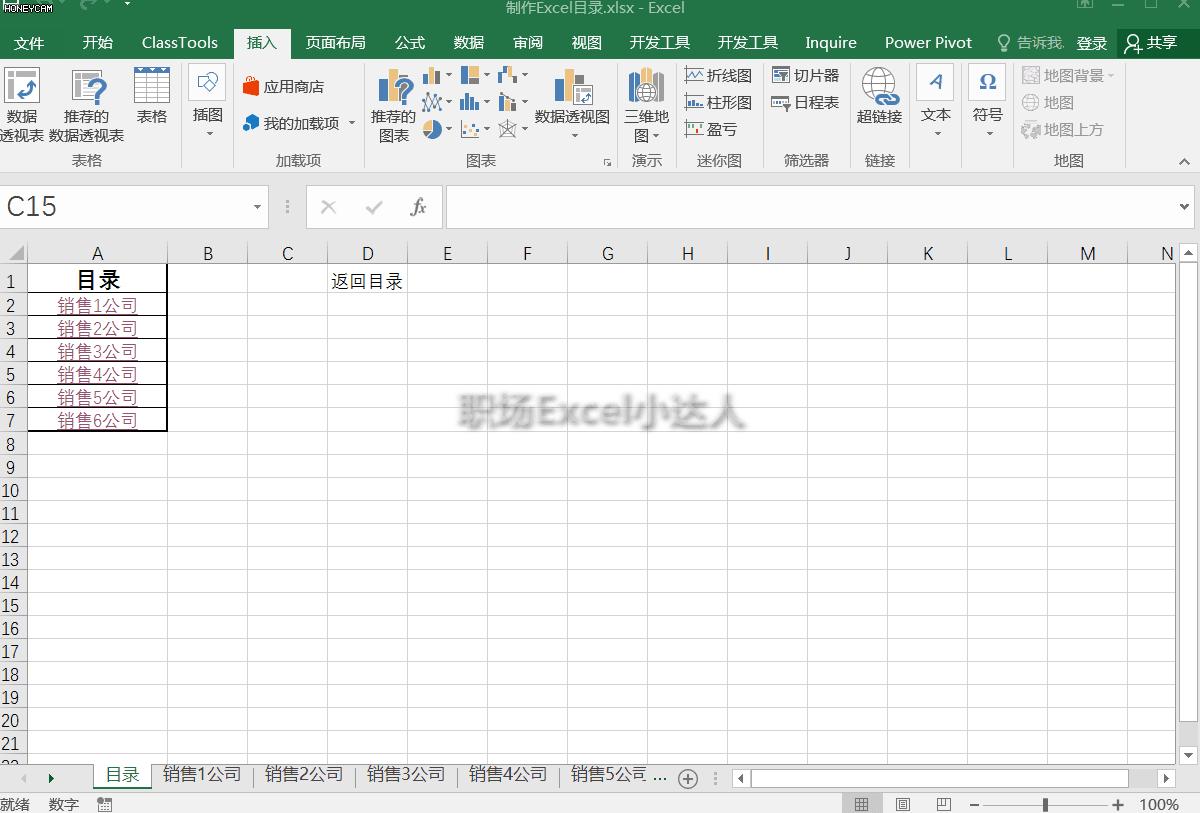Click the Hyperlink (超链接) button
The height and width of the screenshot is (813, 1200).
click(879, 97)
